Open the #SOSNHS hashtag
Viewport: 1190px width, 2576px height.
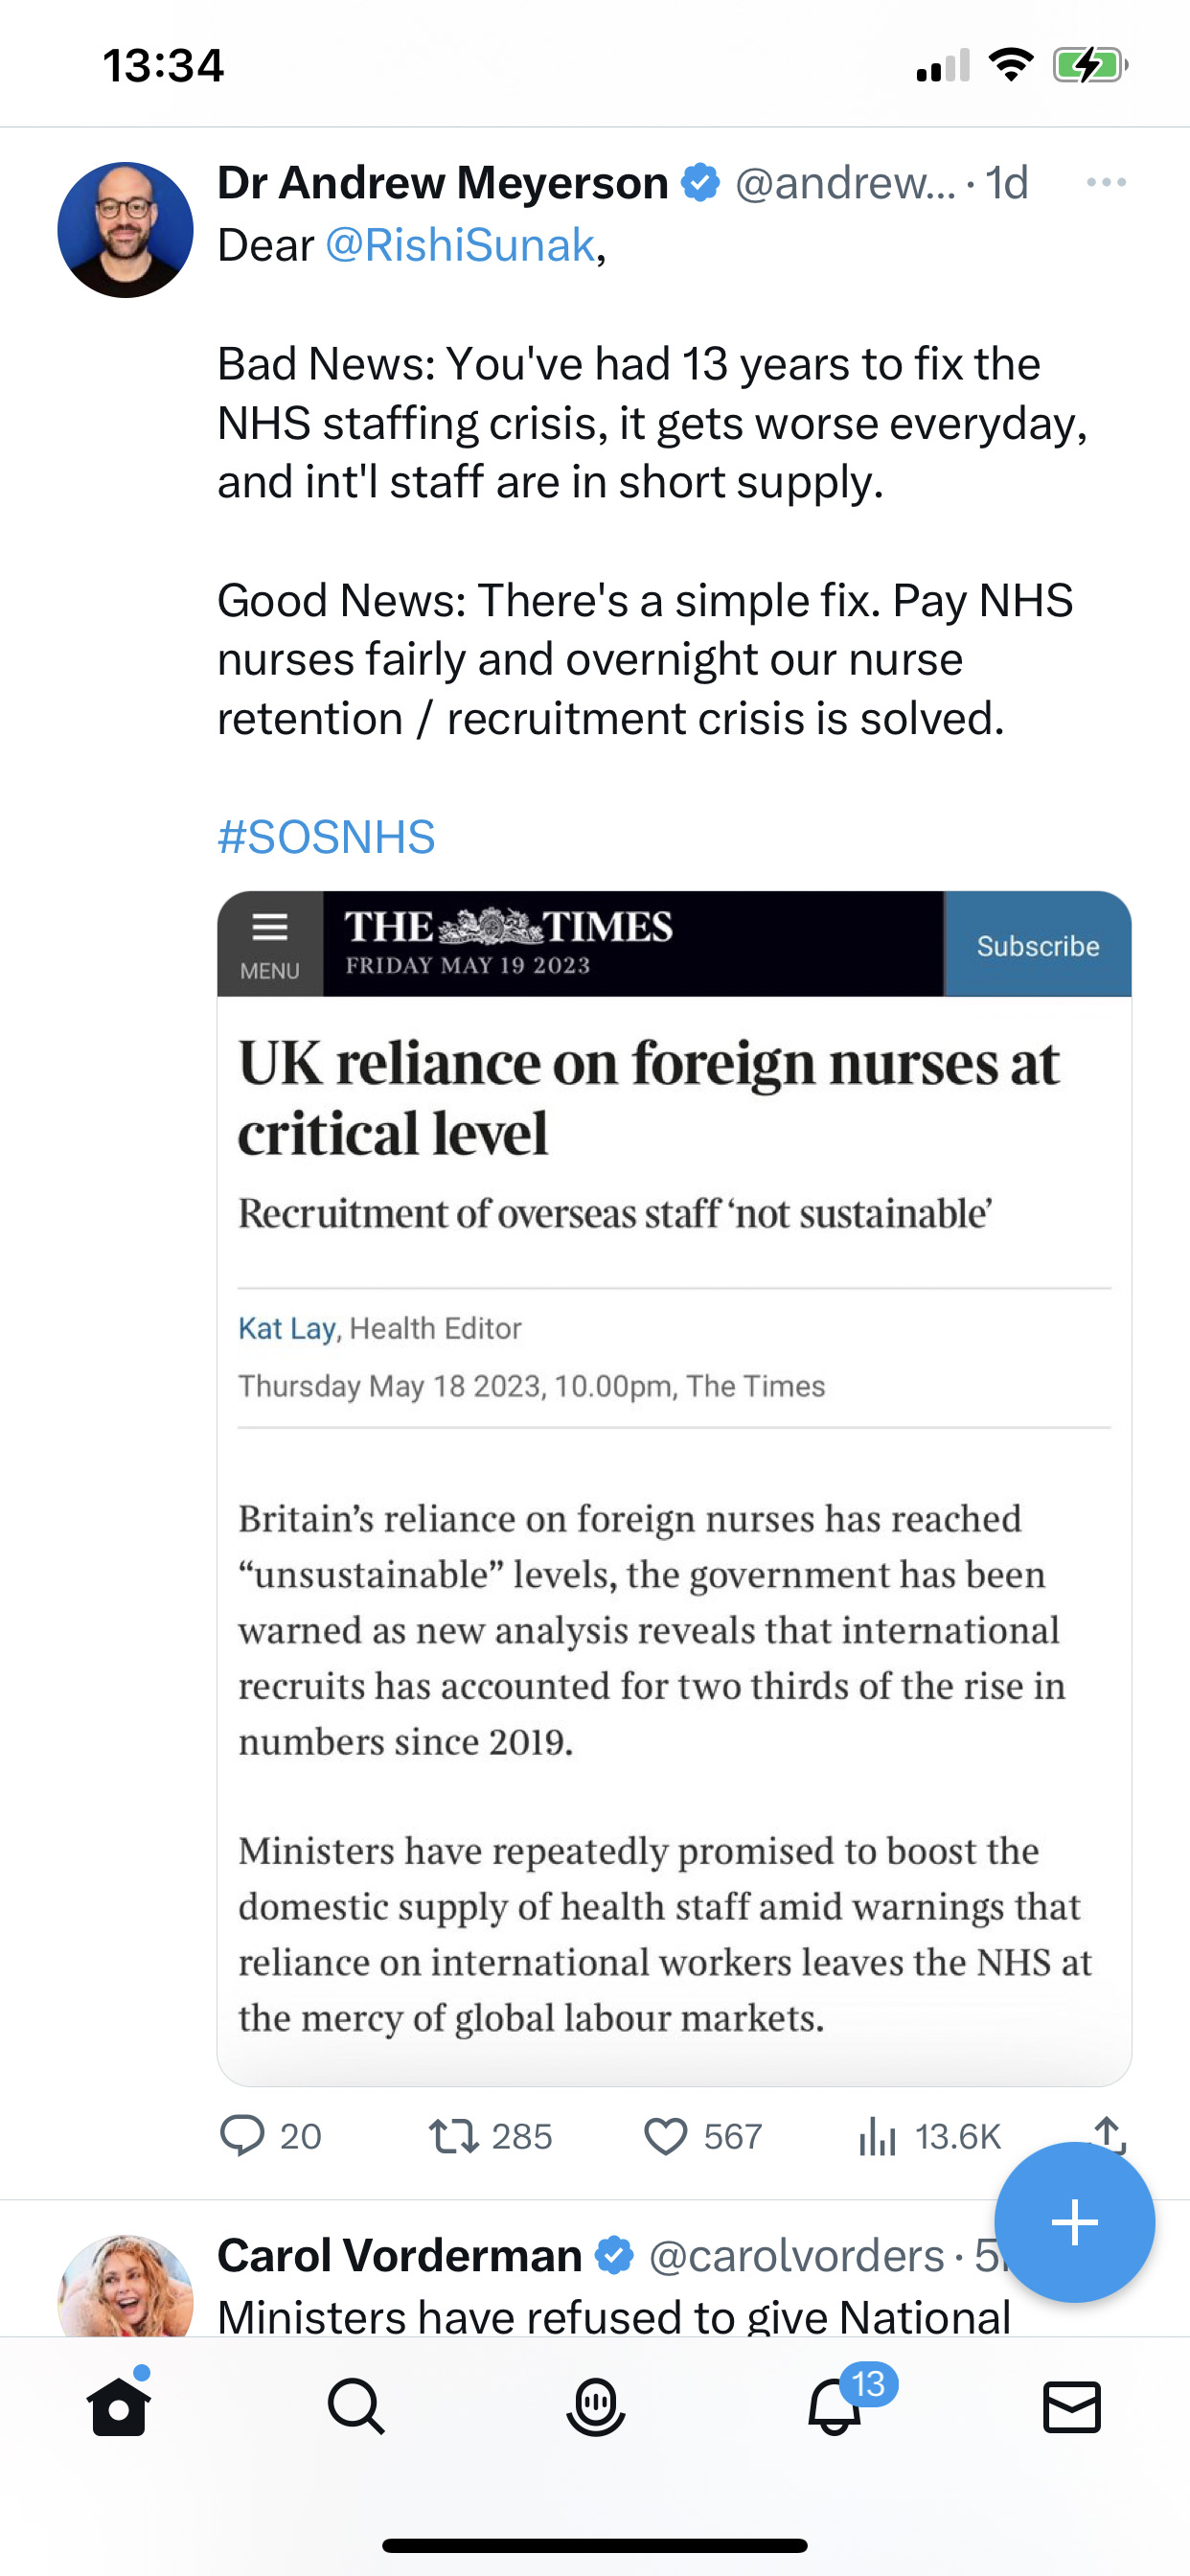coord(326,836)
